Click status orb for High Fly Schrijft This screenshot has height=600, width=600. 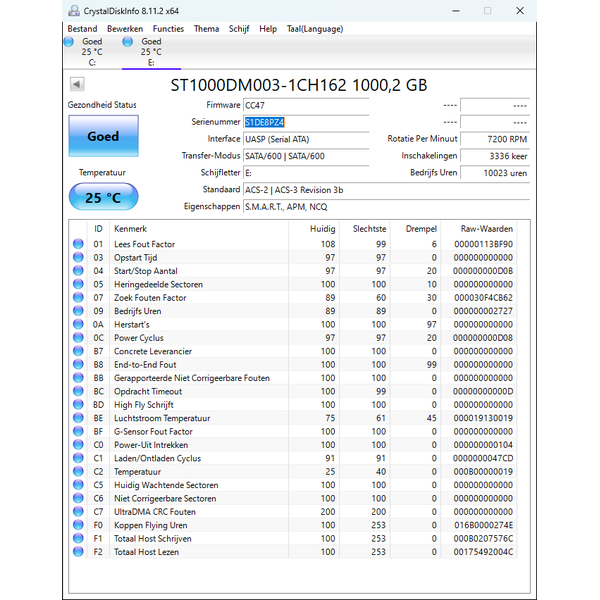(x=78, y=404)
